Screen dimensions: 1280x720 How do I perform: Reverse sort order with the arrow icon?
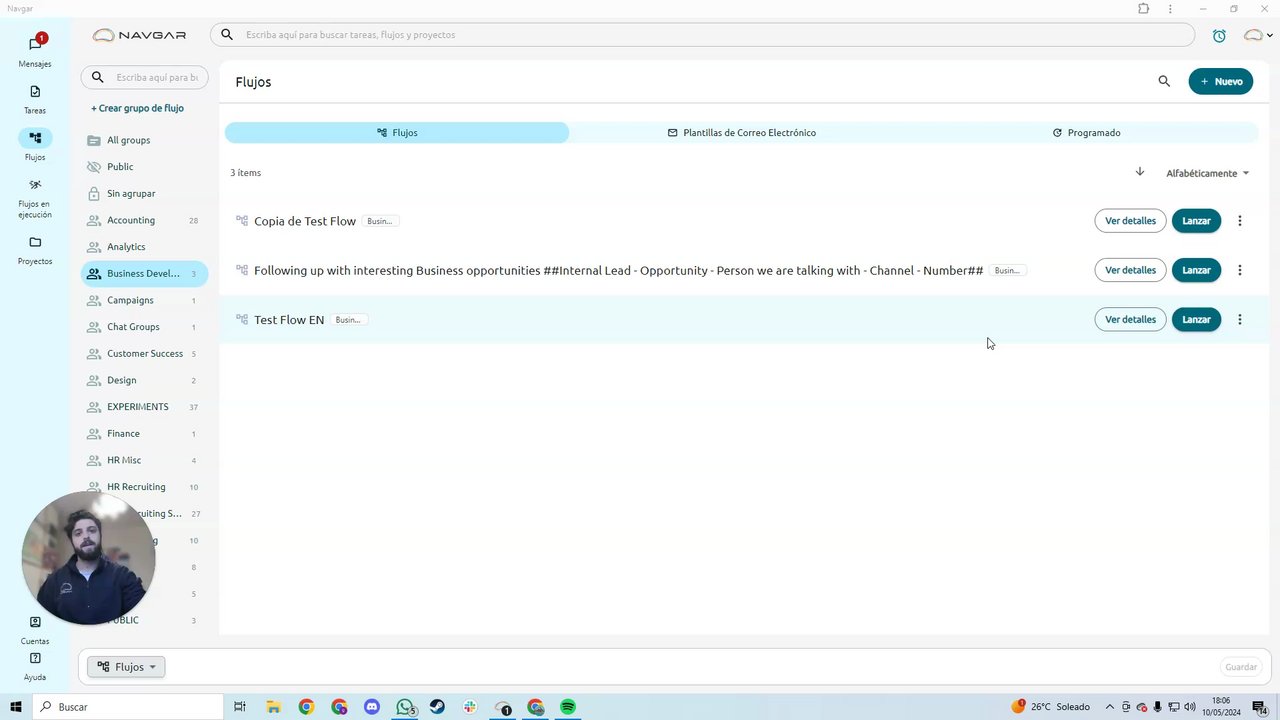[x=1139, y=172]
